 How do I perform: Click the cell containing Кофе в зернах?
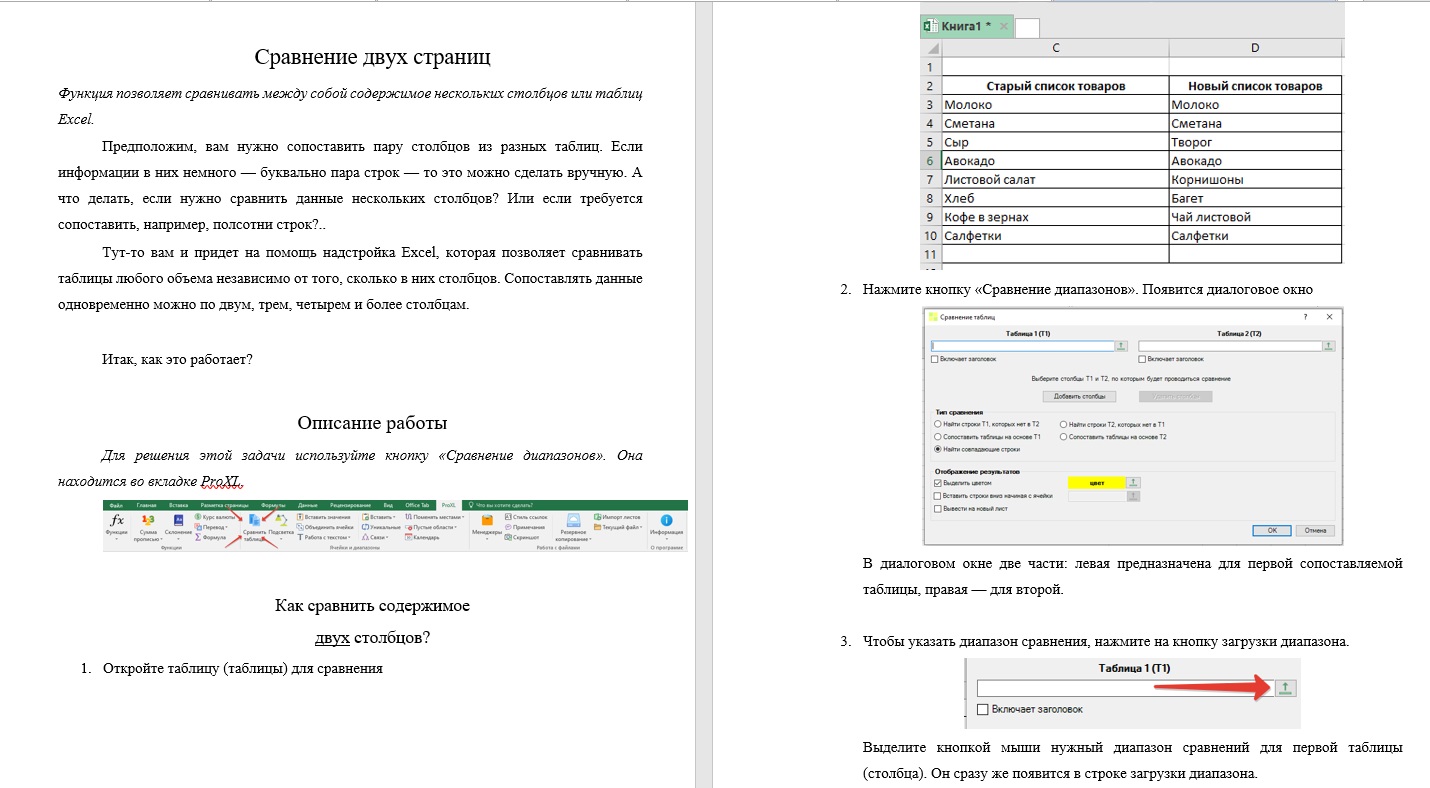point(1055,217)
